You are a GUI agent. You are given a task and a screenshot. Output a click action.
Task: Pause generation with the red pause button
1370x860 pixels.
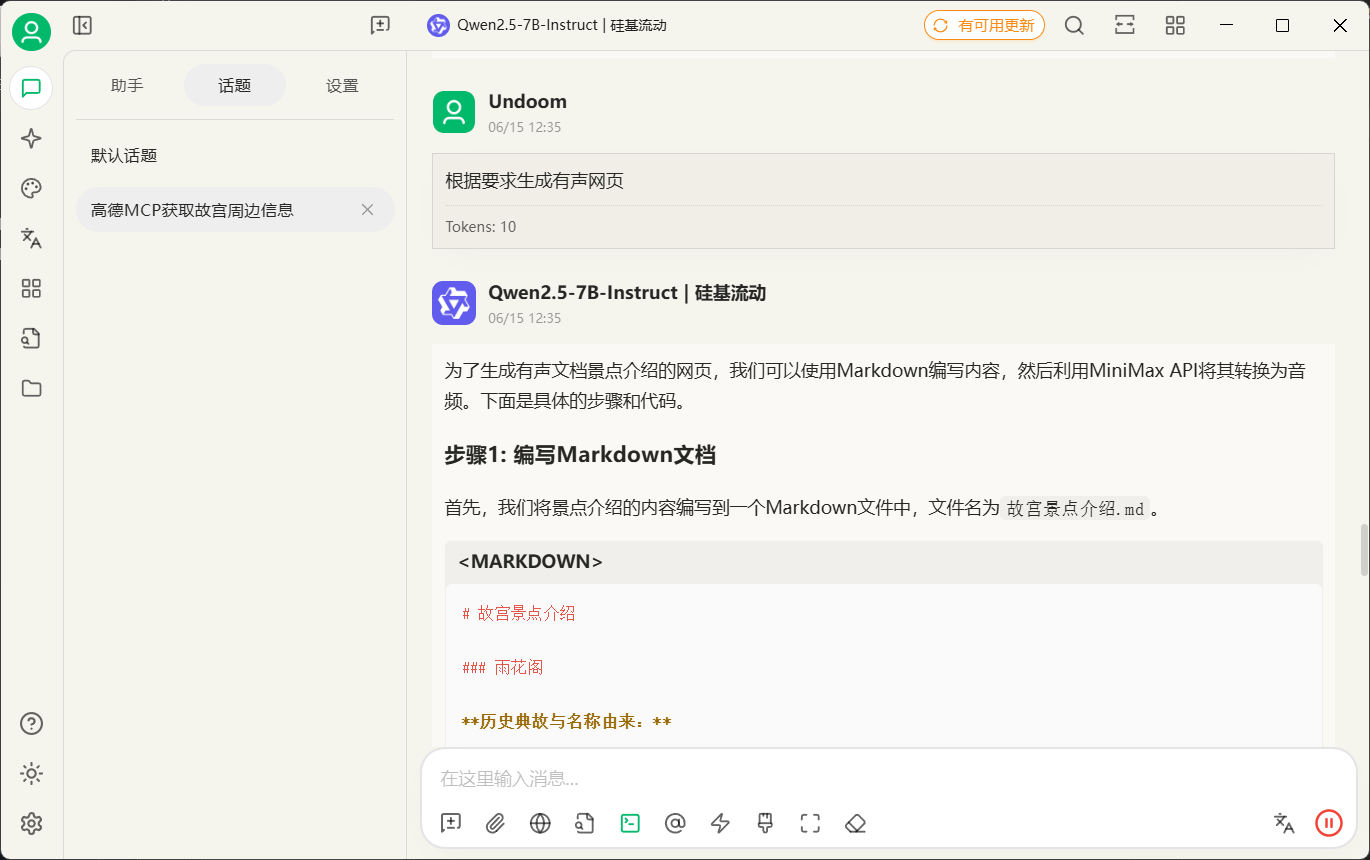[1329, 823]
